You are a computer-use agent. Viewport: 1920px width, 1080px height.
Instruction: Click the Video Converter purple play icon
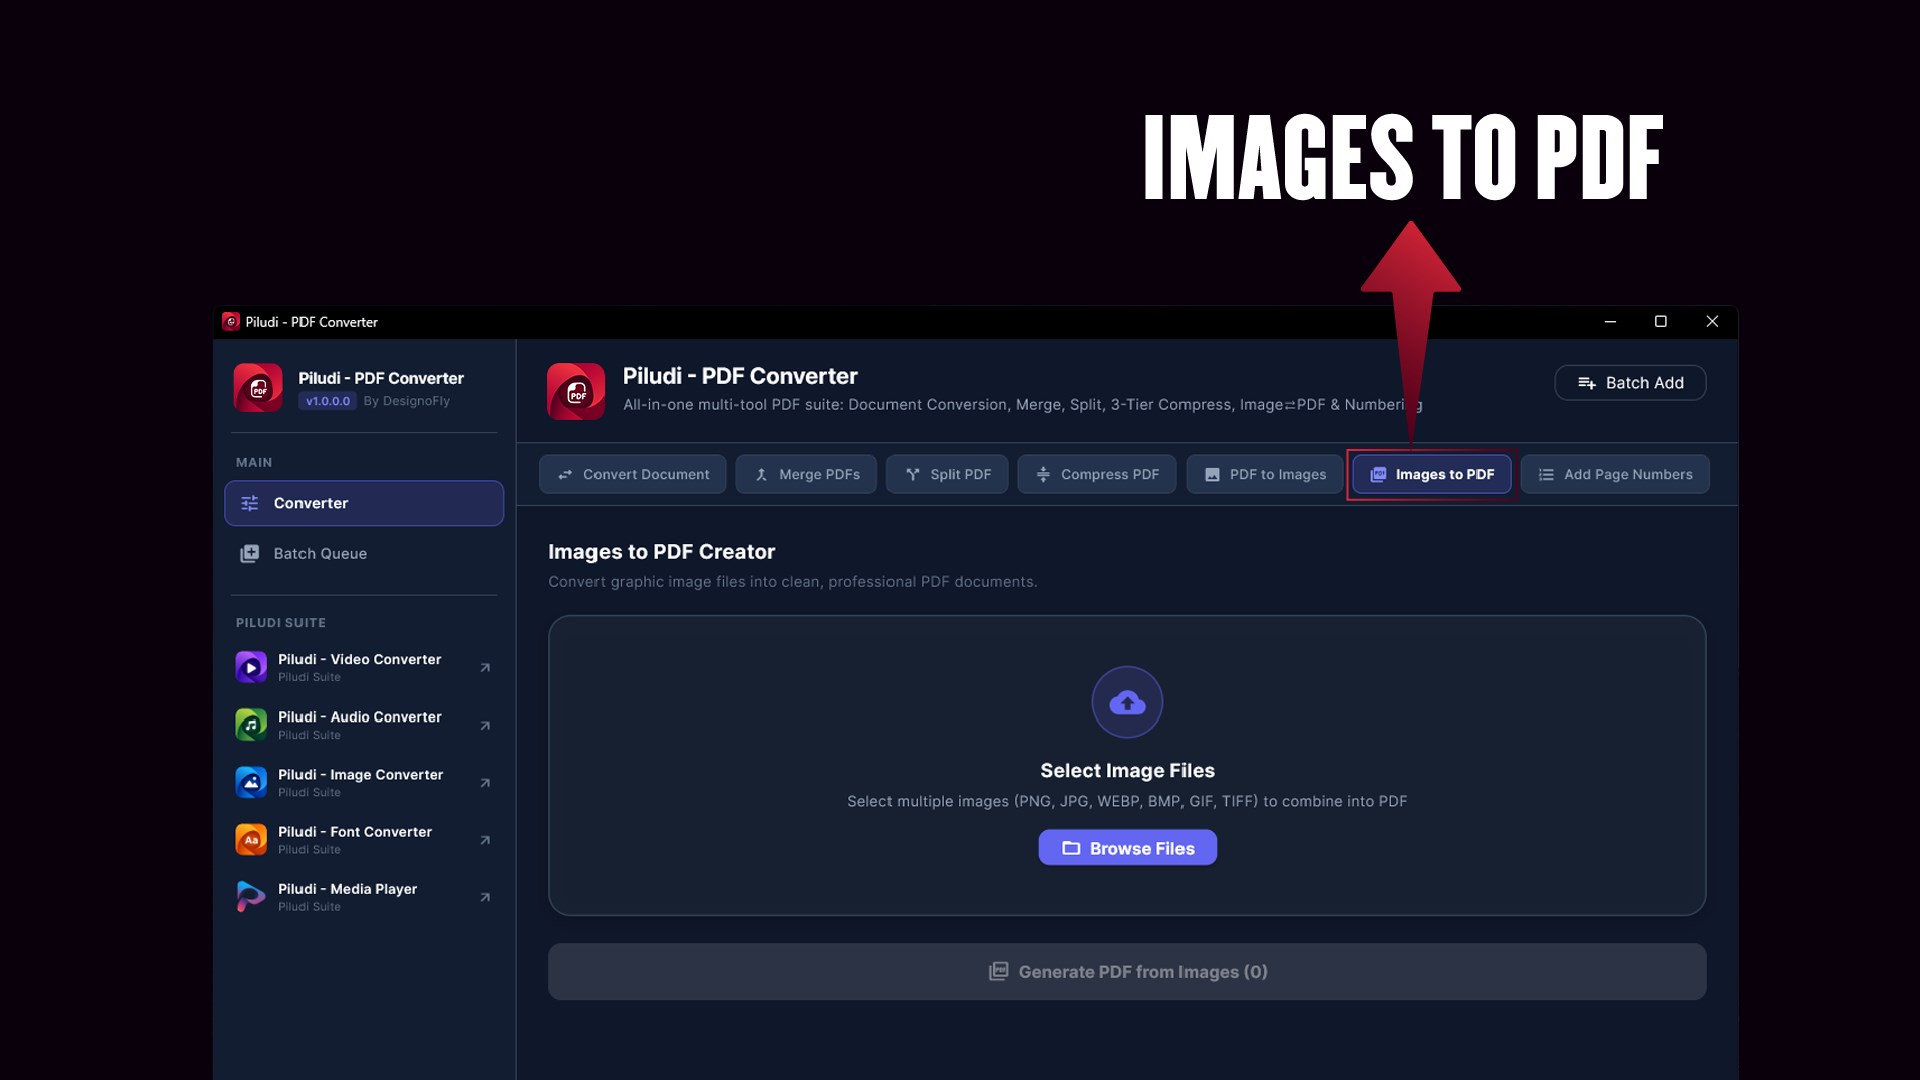251,667
